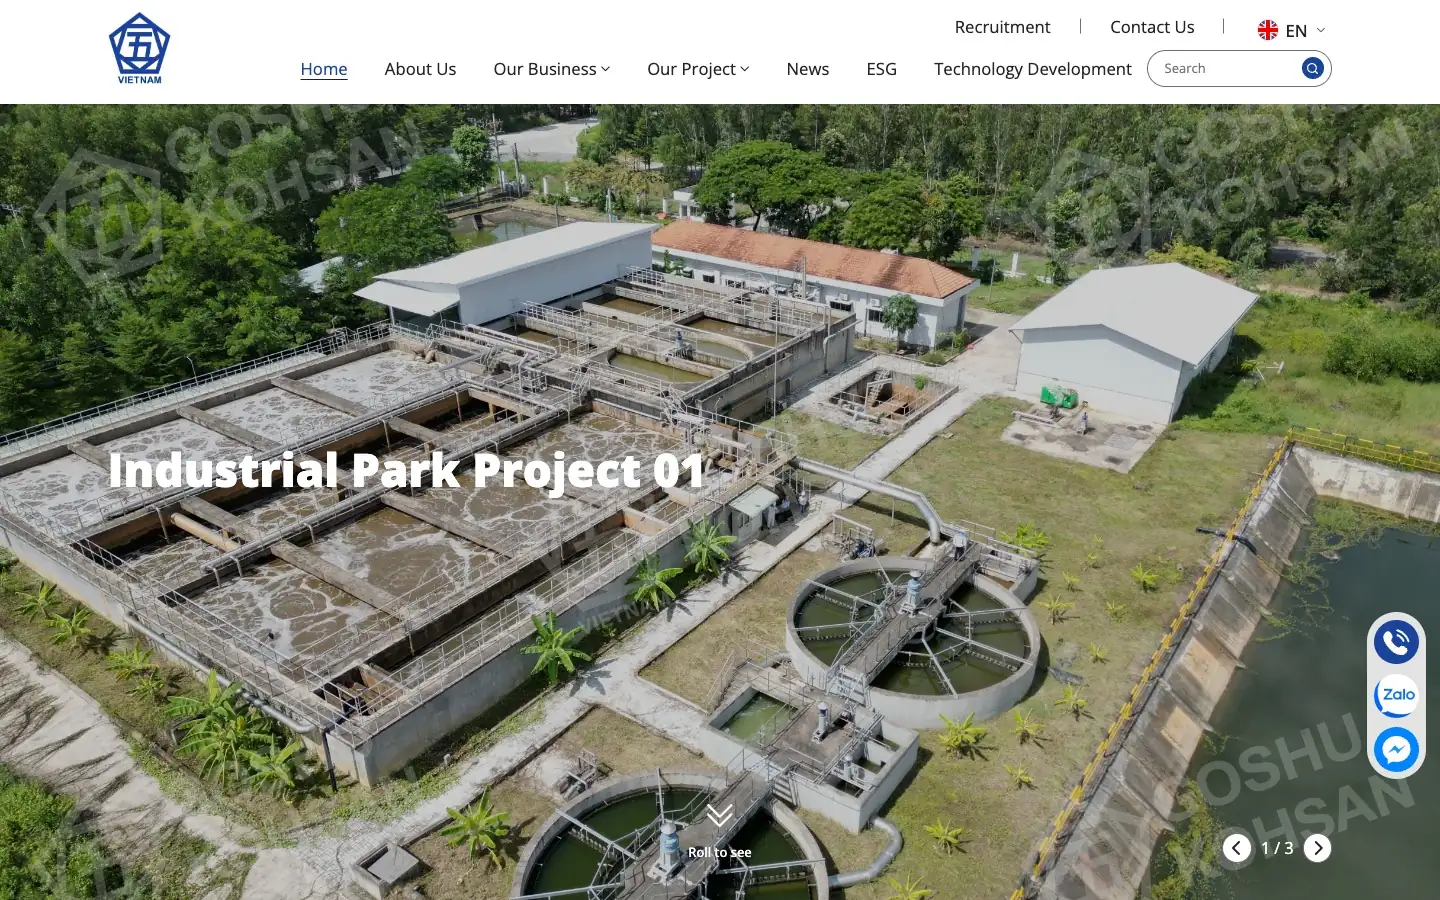
Task: Open the ESG page
Action: click(x=881, y=69)
